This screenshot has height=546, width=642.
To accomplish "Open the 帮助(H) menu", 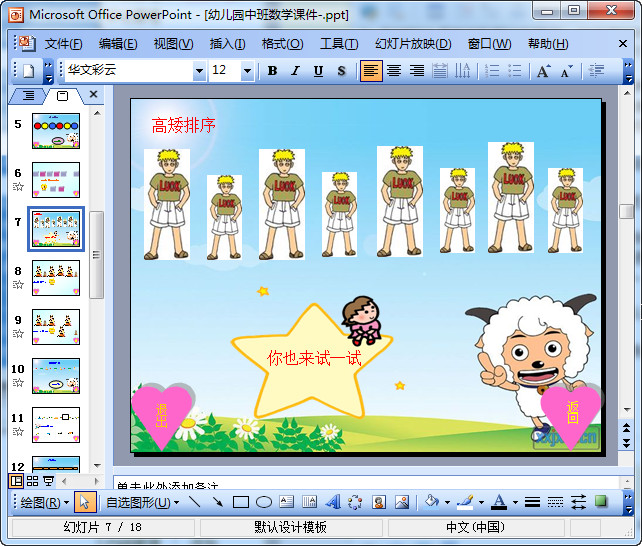I will [548, 43].
